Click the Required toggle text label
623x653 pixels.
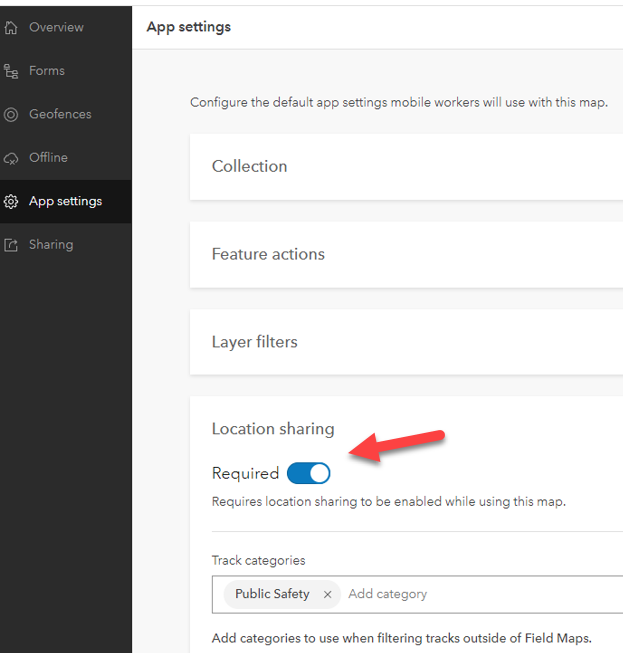pos(245,473)
